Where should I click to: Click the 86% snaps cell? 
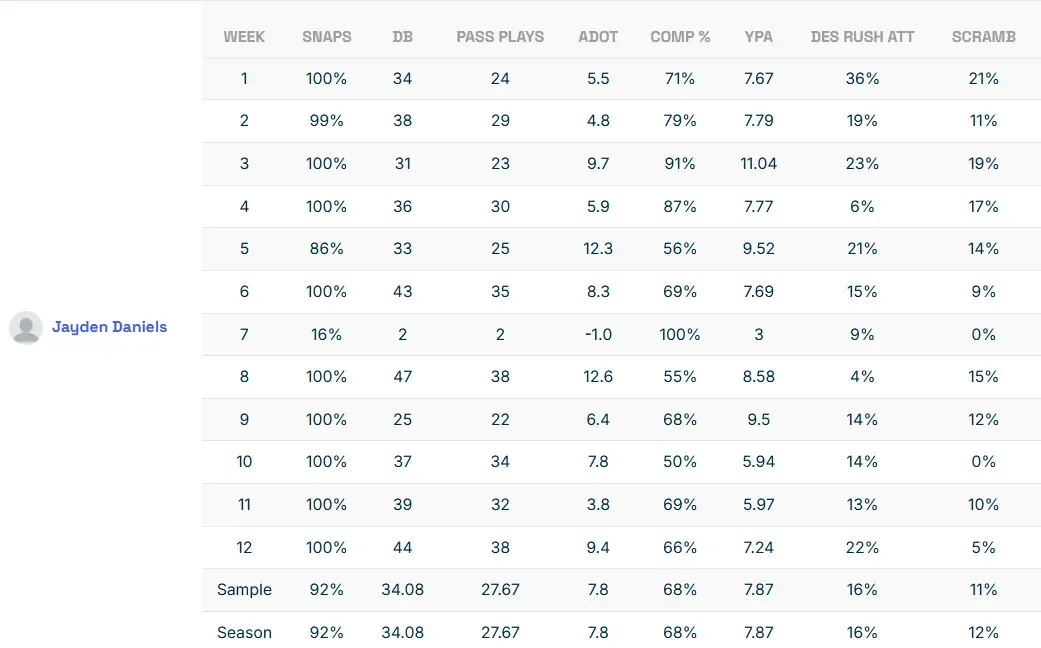327,249
